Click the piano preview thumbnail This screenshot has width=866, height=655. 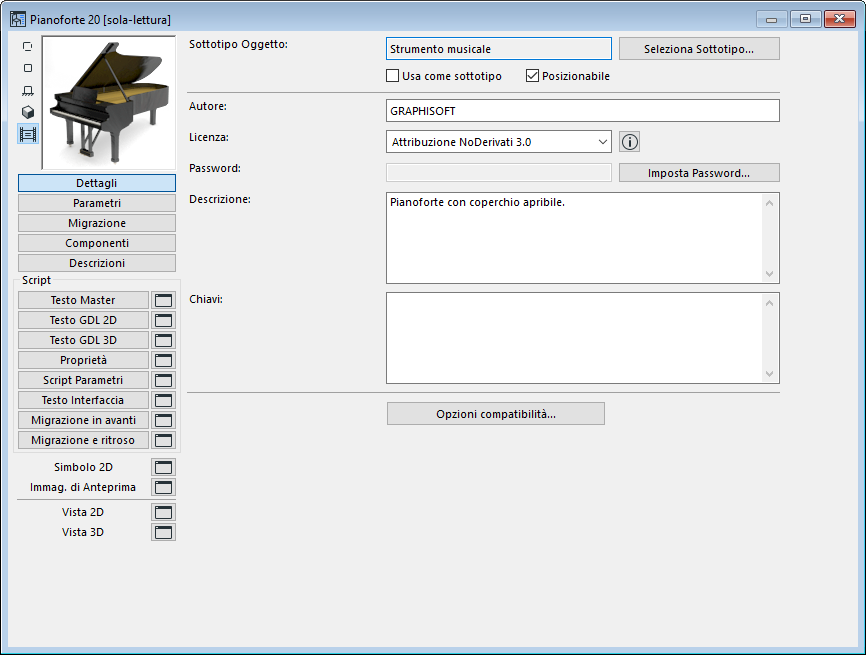point(109,103)
